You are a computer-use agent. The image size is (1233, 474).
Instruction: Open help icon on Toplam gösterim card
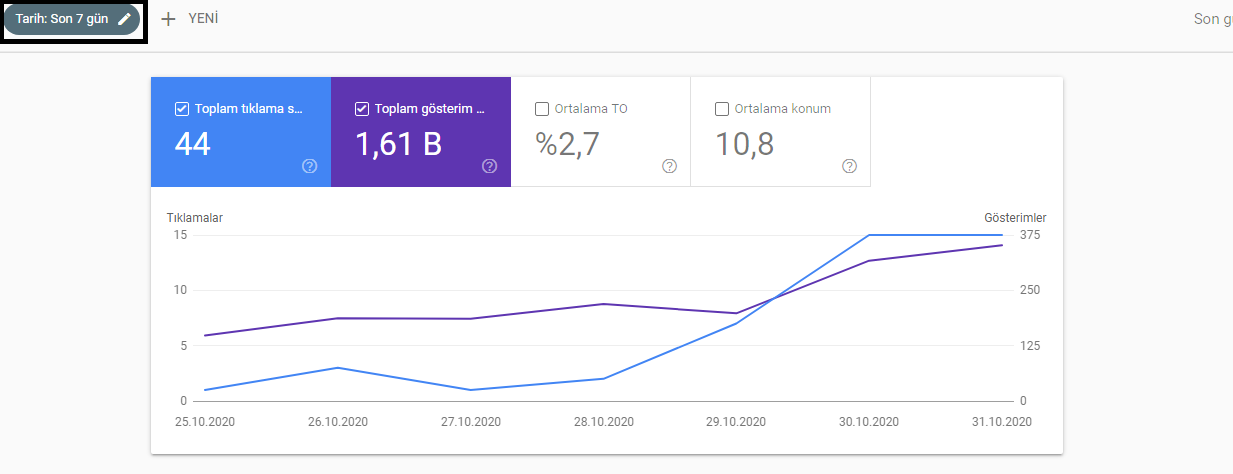click(489, 166)
